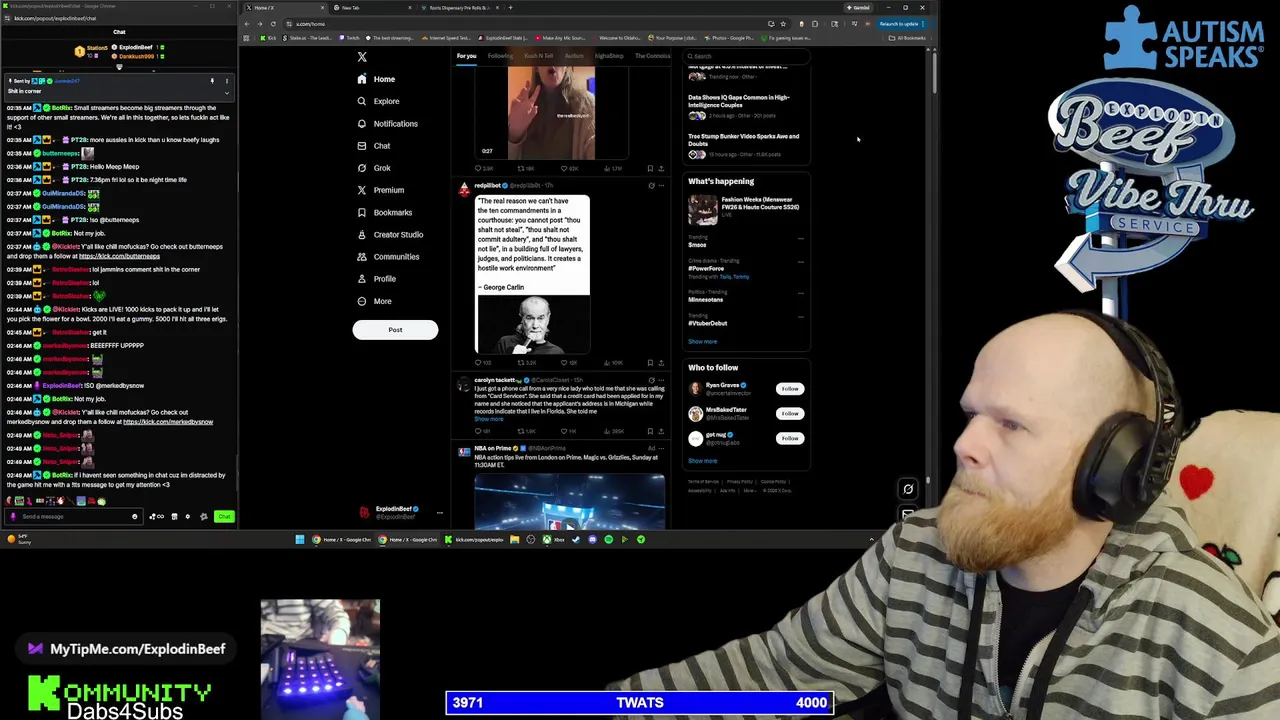The height and width of the screenshot is (720, 1280).
Task: Open Chat in the X sidebar
Action: pos(374,146)
